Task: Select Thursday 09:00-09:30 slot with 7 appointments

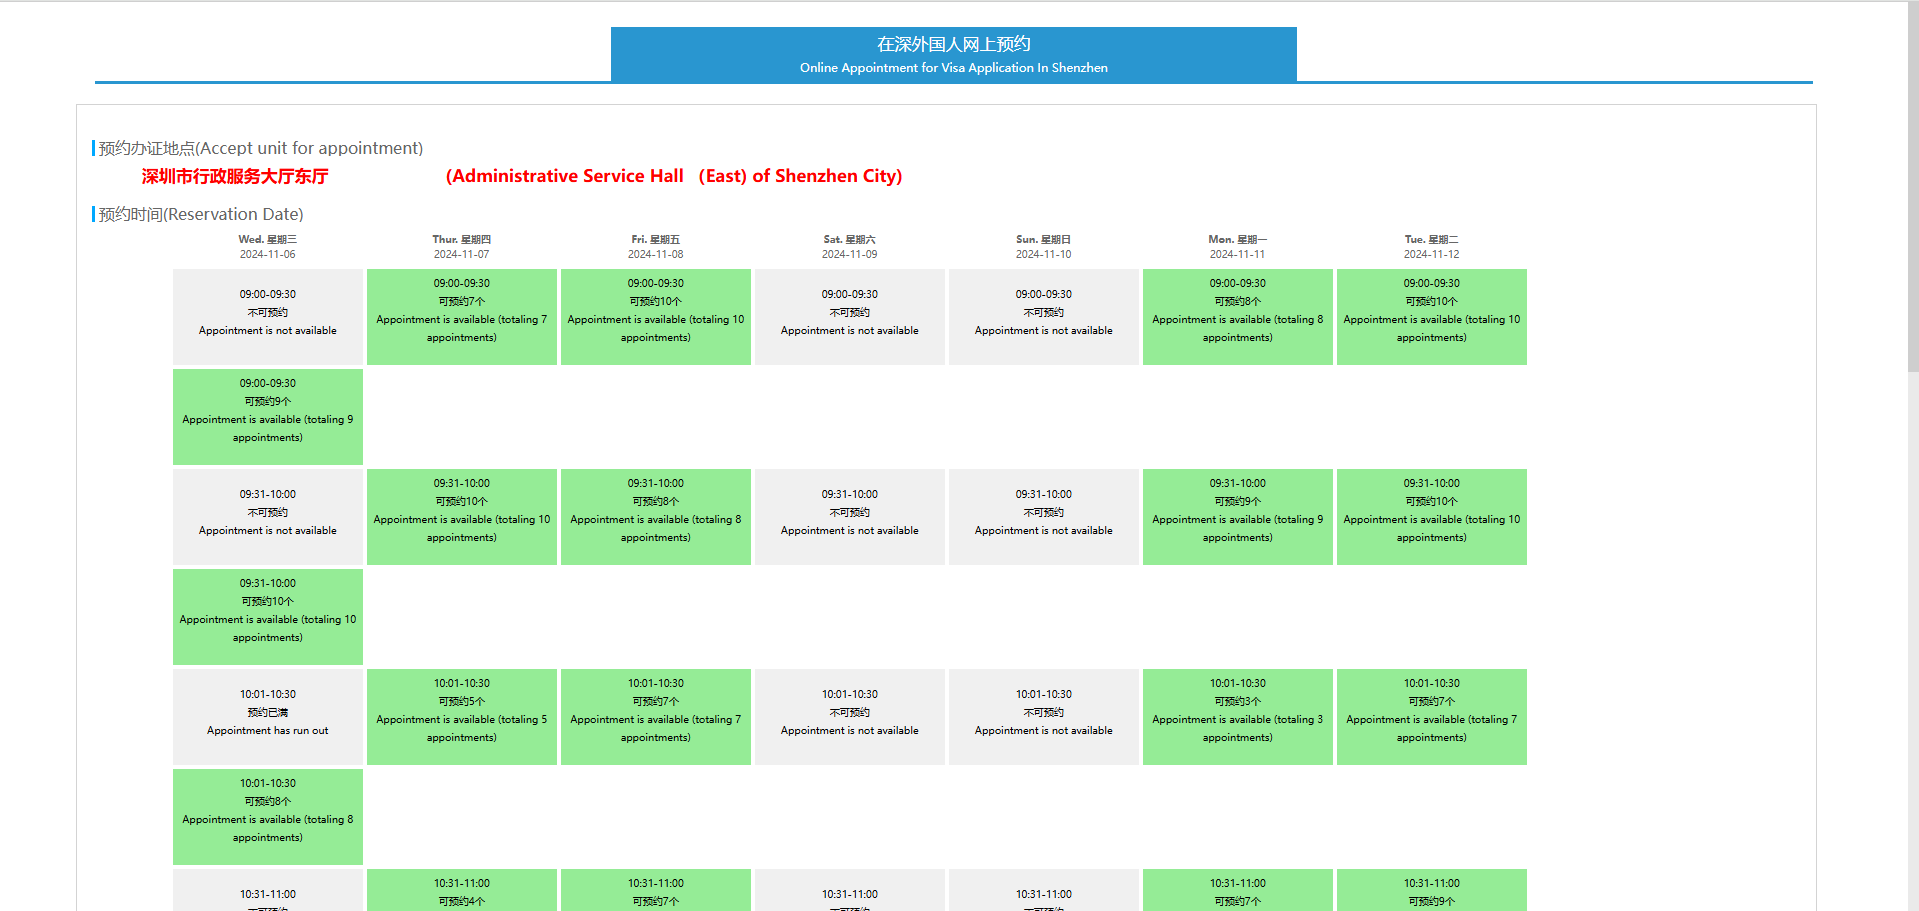Action: [461, 316]
